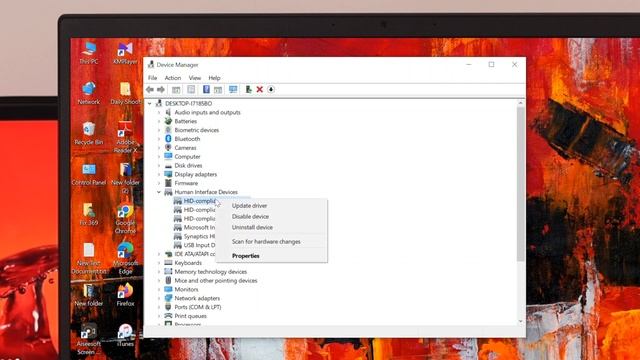
Task: Click the green Update driver toolbar icon
Action: 248,89
